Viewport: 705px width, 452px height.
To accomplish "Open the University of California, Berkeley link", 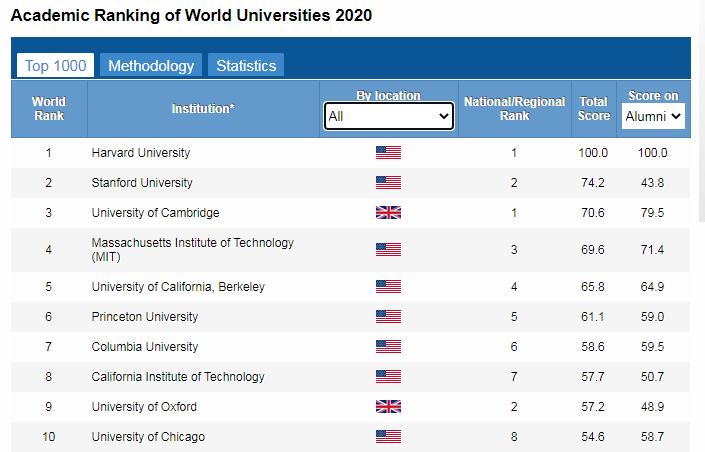I will coord(178,287).
